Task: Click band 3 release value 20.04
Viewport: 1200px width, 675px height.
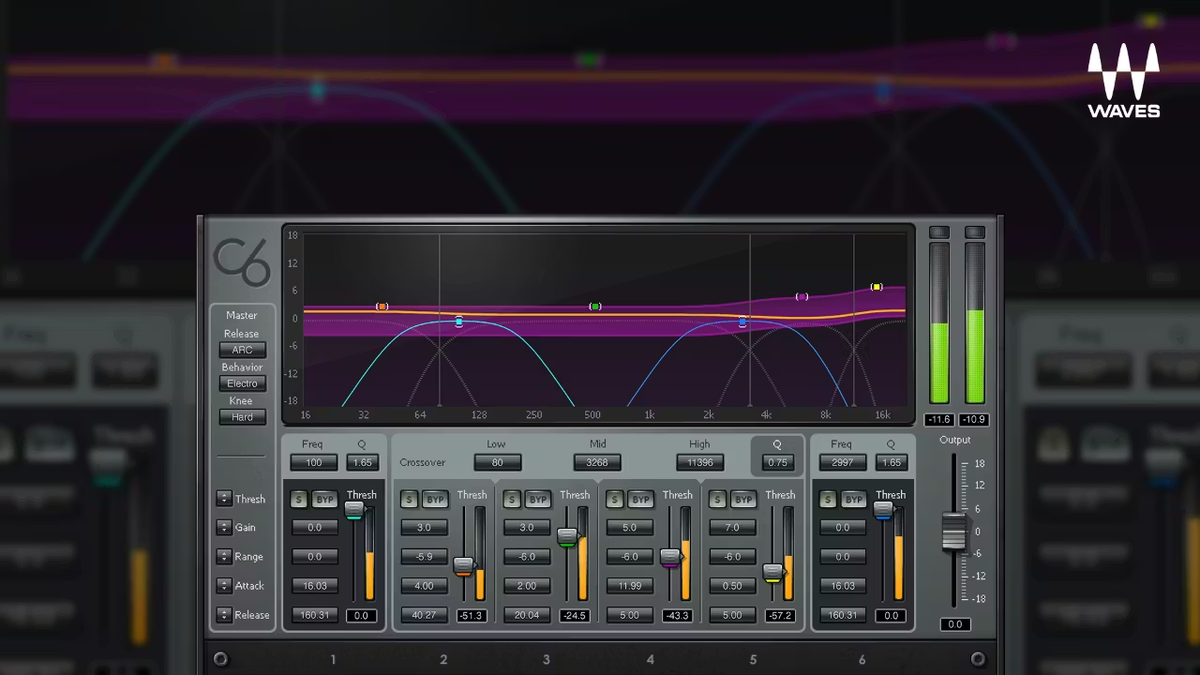Action: (x=527, y=615)
